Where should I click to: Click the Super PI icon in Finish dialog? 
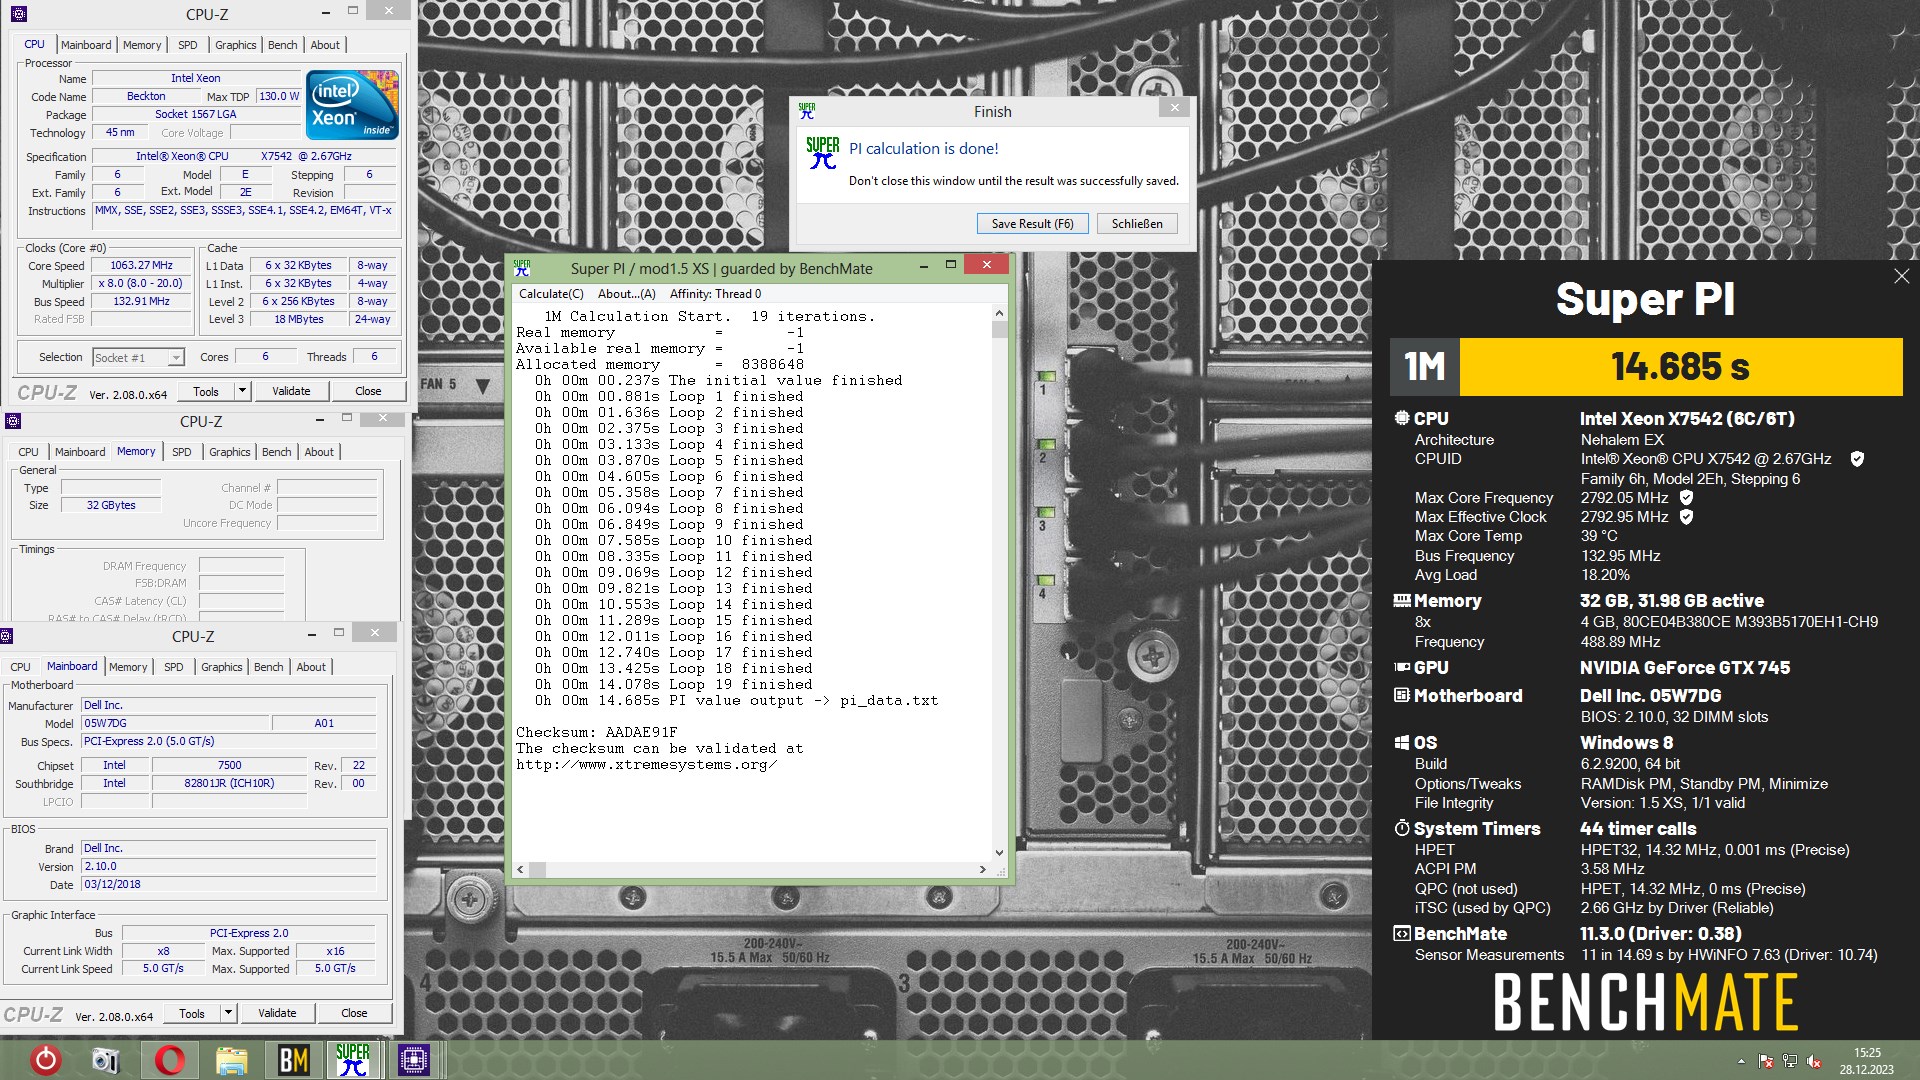[822, 153]
